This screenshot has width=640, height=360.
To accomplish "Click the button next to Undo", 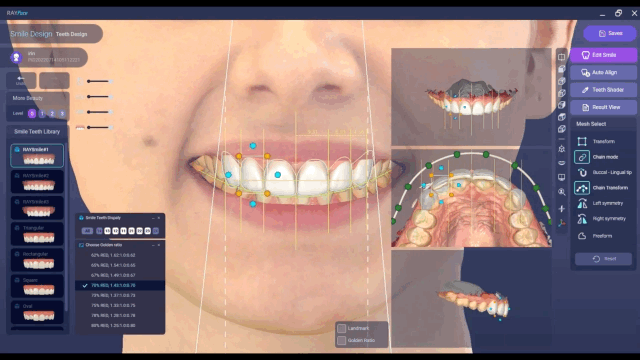I will click(x=54, y=80).
